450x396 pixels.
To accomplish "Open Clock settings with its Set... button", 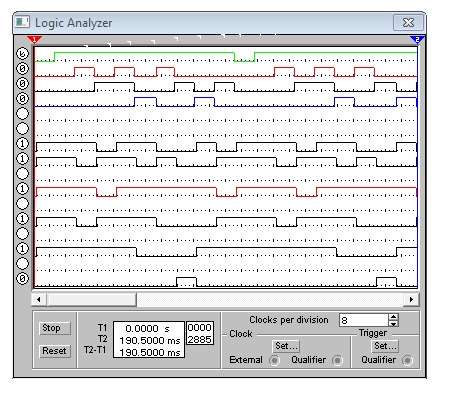I will pos(286,346).
